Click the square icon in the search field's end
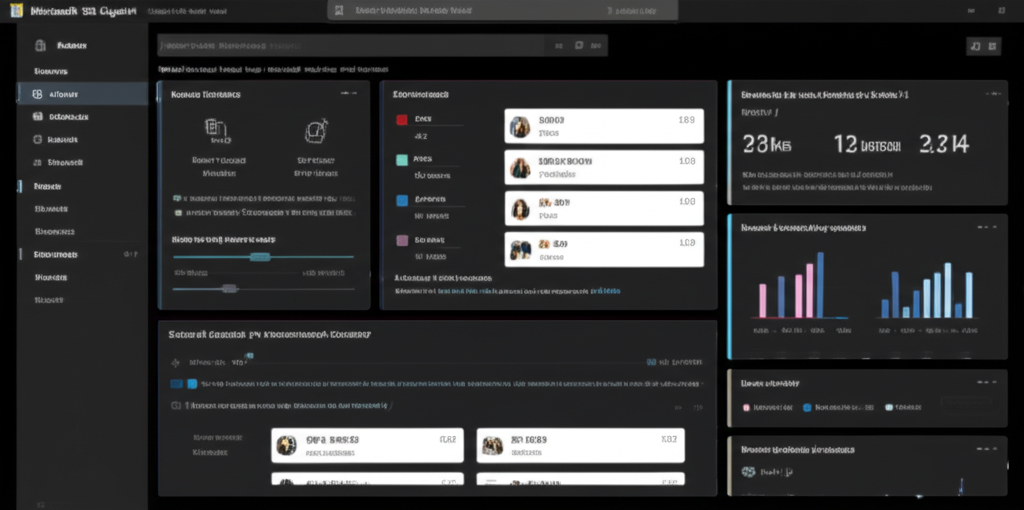 [x=579, y=46]
